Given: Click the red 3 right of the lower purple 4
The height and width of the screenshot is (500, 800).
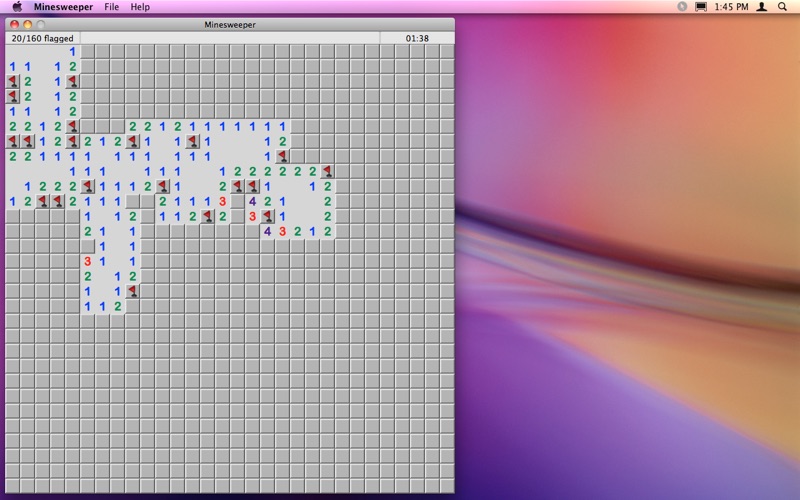Looking at the screenshot, I should tap(282, 232).
